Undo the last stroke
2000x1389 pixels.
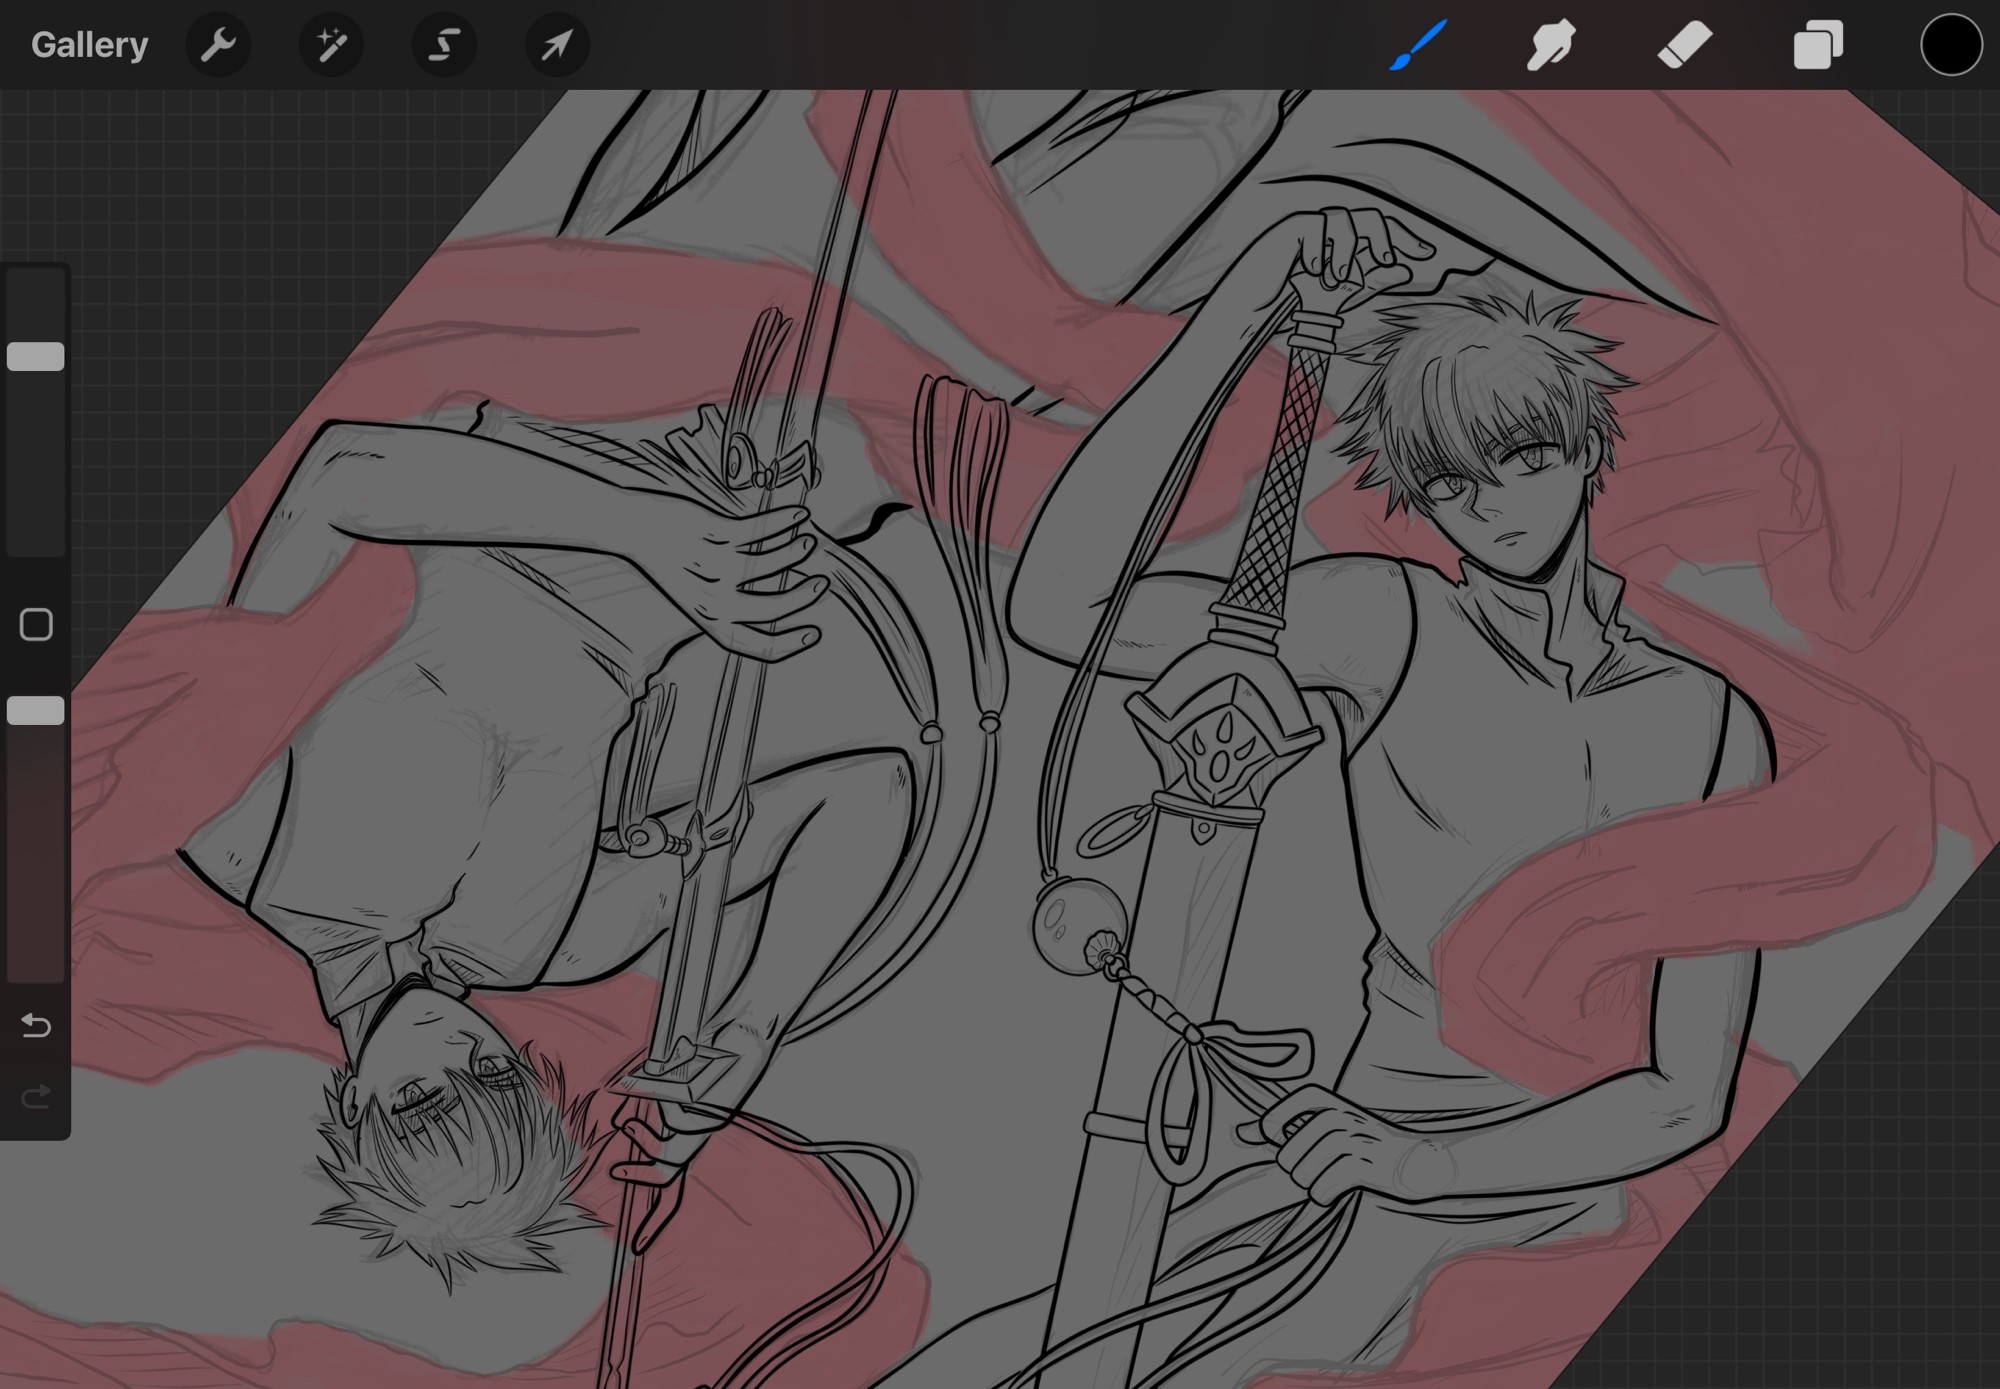[36, 1026]
